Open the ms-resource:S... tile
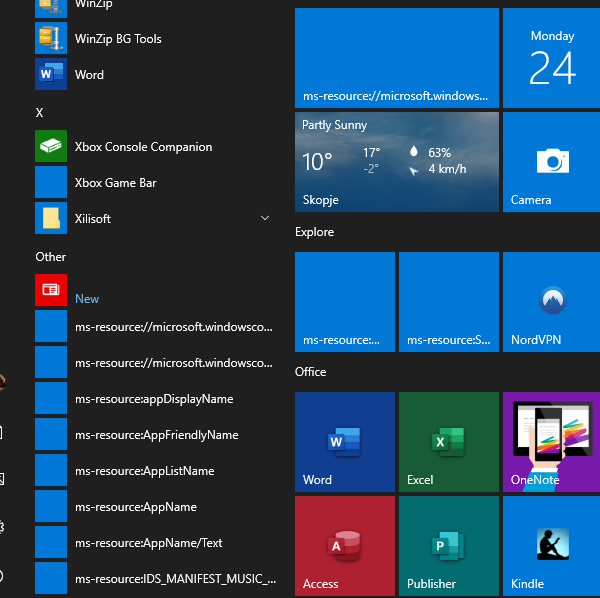This screenshot has width=600, height=598. [449, 302]
